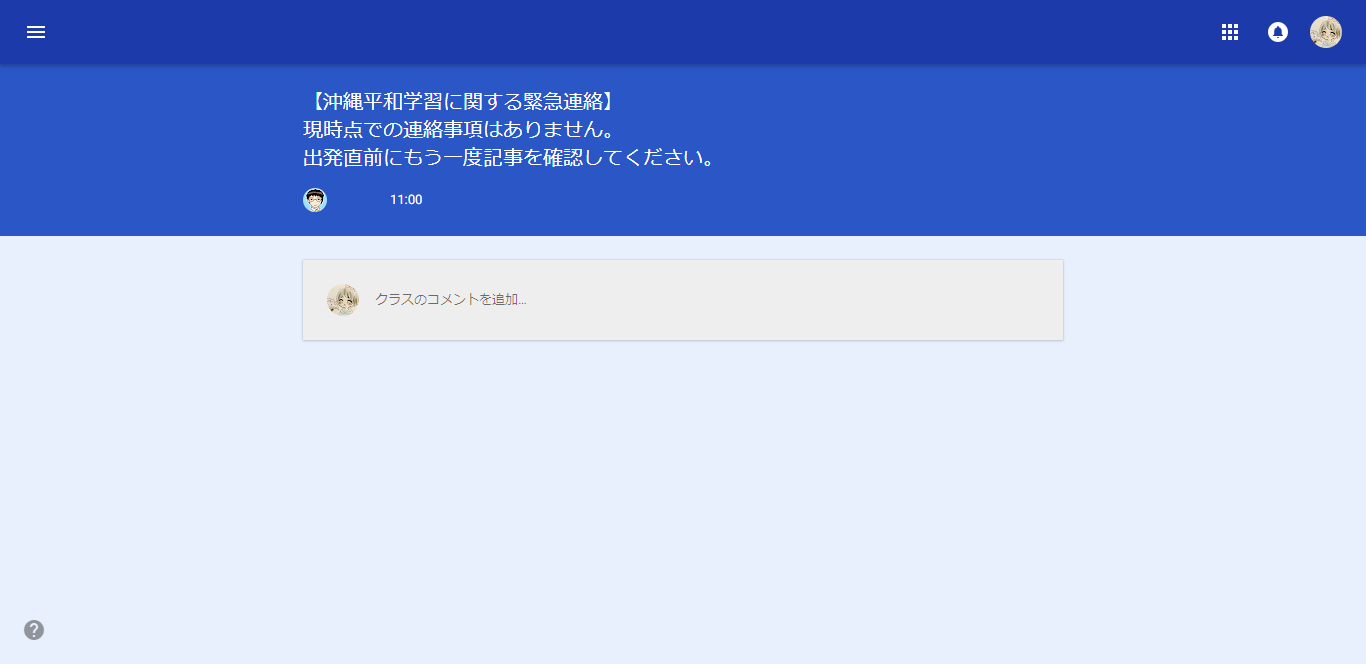Screen dimensions: 1366x664
Task: Click the 'クラスのコメントを追加...' comment field
Action: (683, 300)
